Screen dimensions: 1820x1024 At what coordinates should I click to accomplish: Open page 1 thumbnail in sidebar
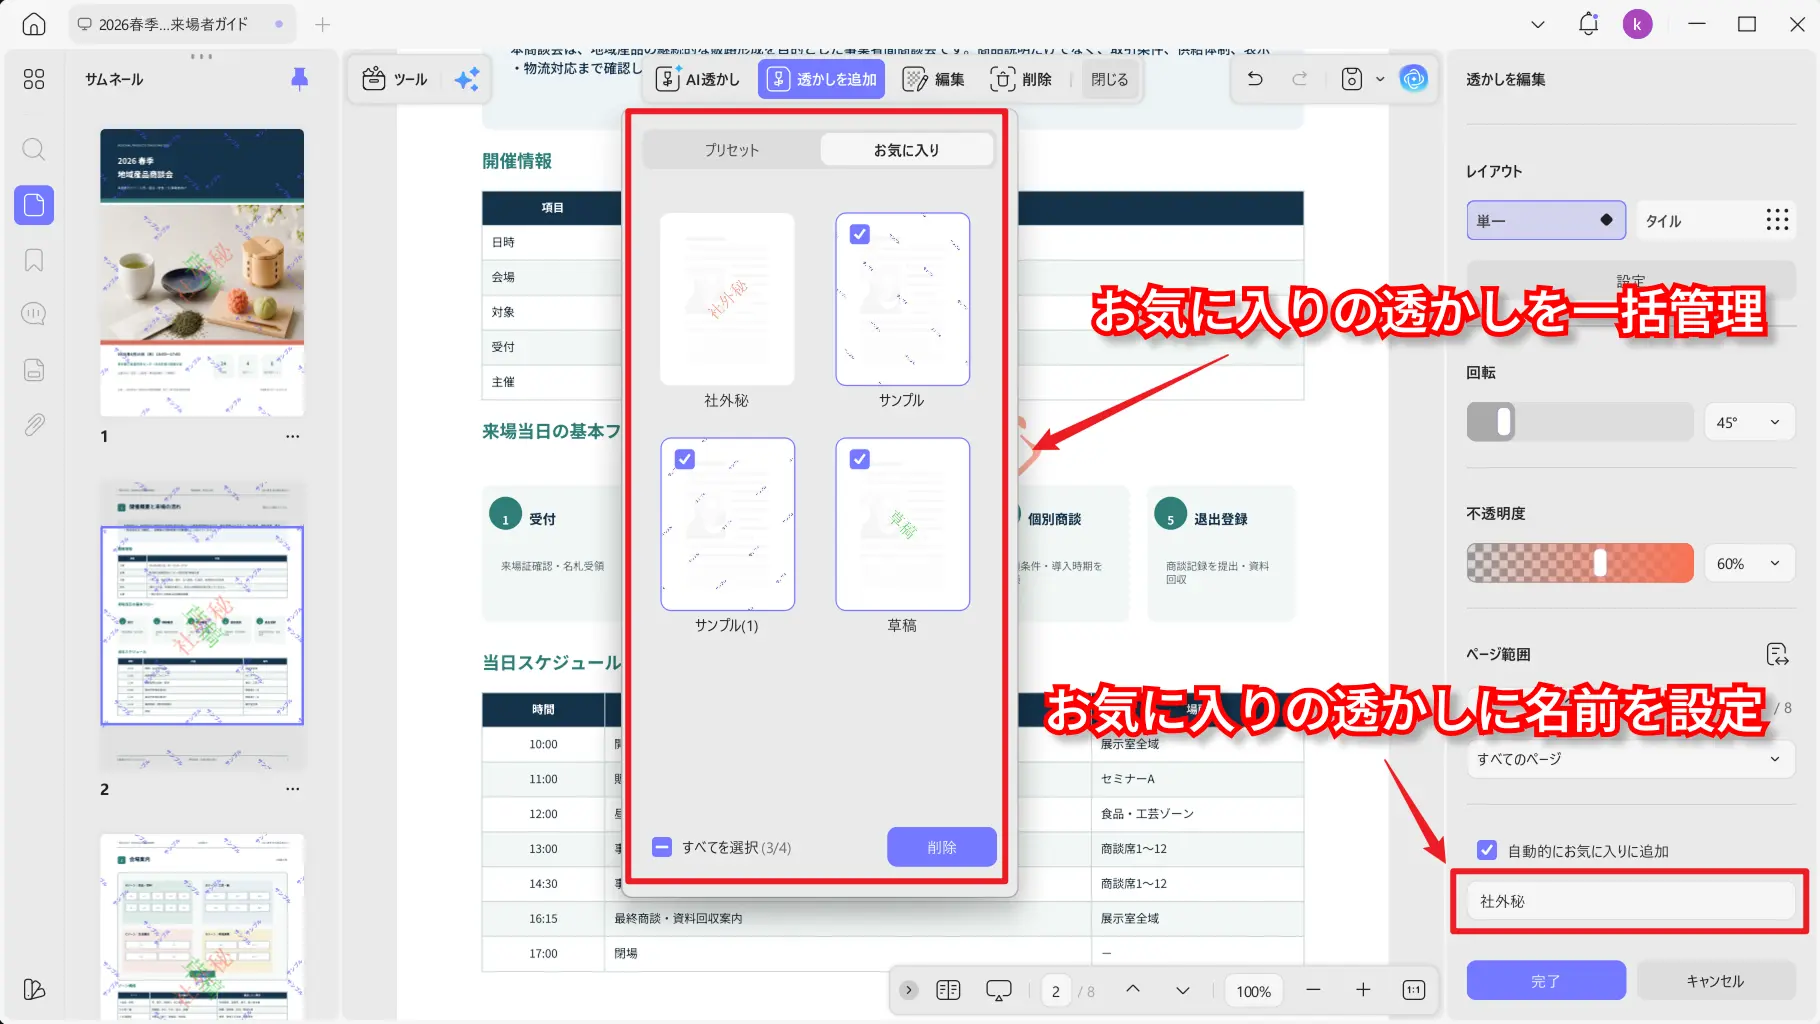pos(202,272)
